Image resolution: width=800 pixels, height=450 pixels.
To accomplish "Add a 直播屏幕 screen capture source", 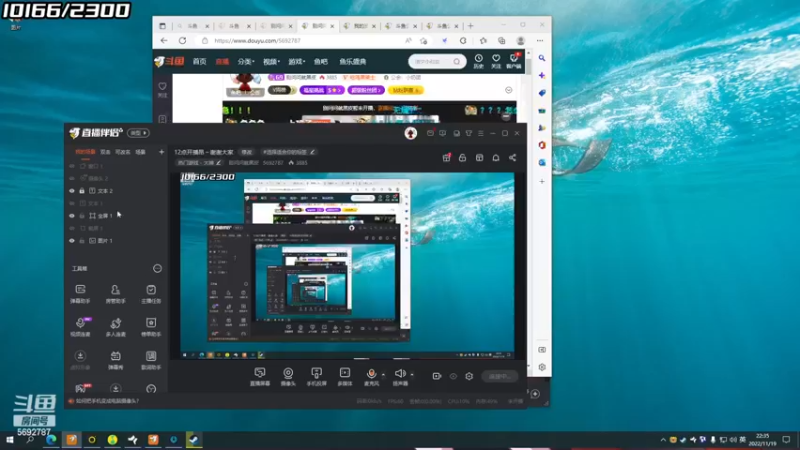I will tap(260, 377).
